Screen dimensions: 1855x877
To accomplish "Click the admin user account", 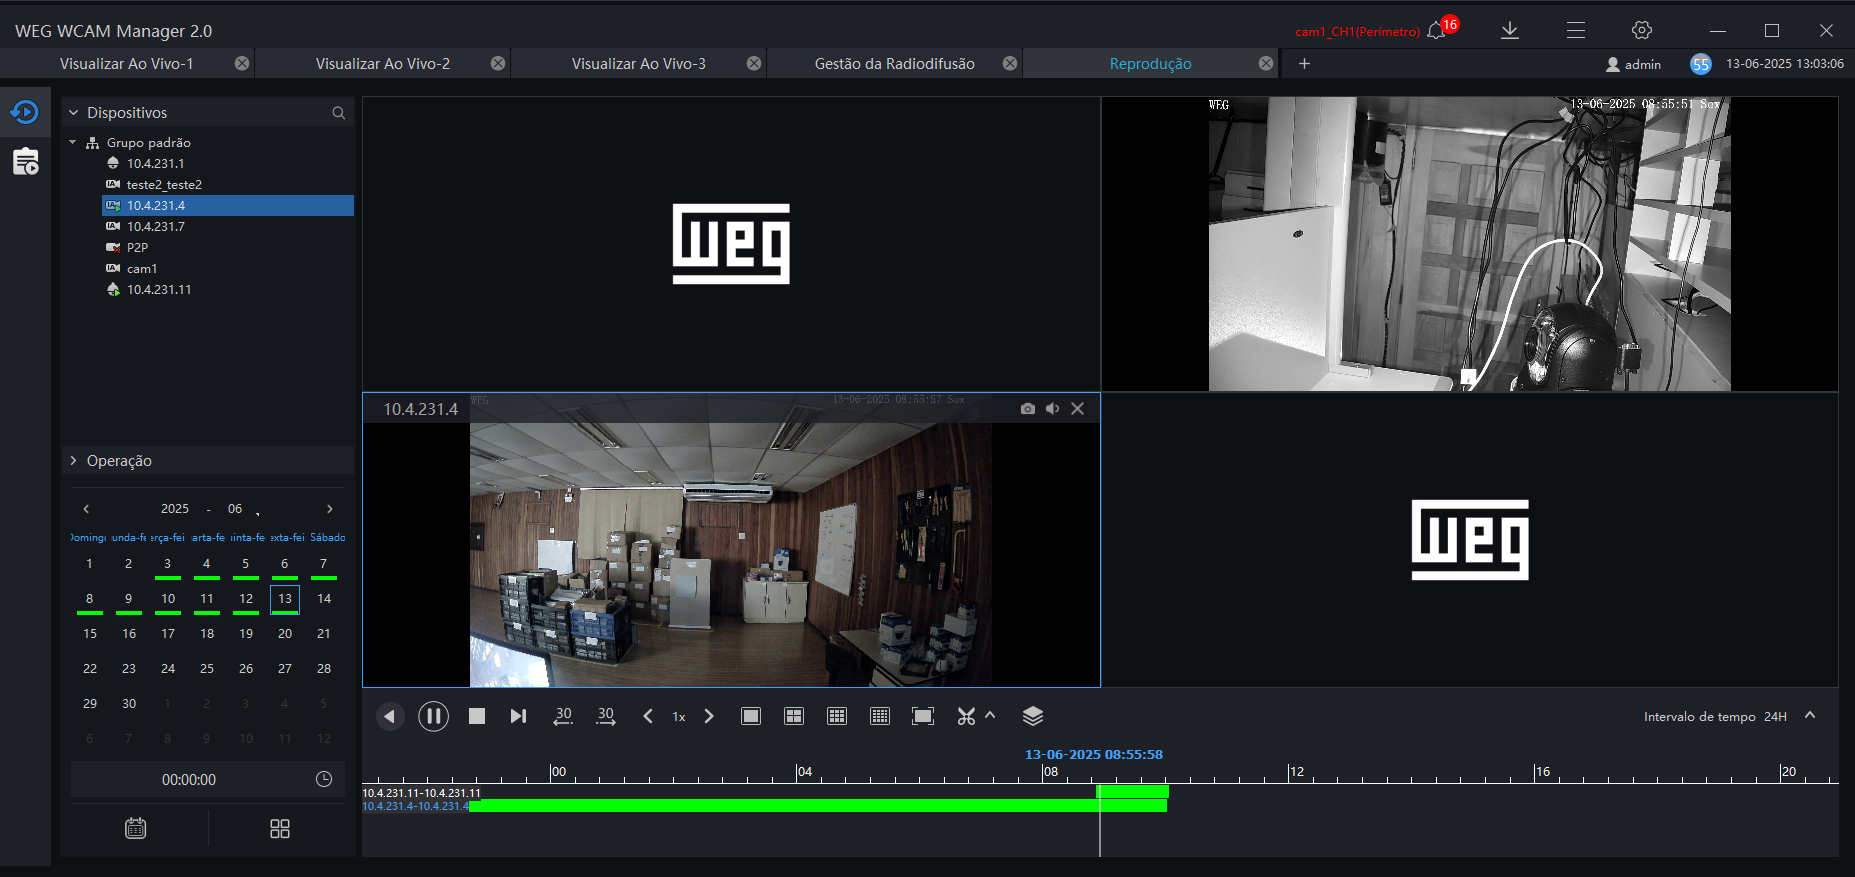I will pyautogui.click(x=1633, y=64).
